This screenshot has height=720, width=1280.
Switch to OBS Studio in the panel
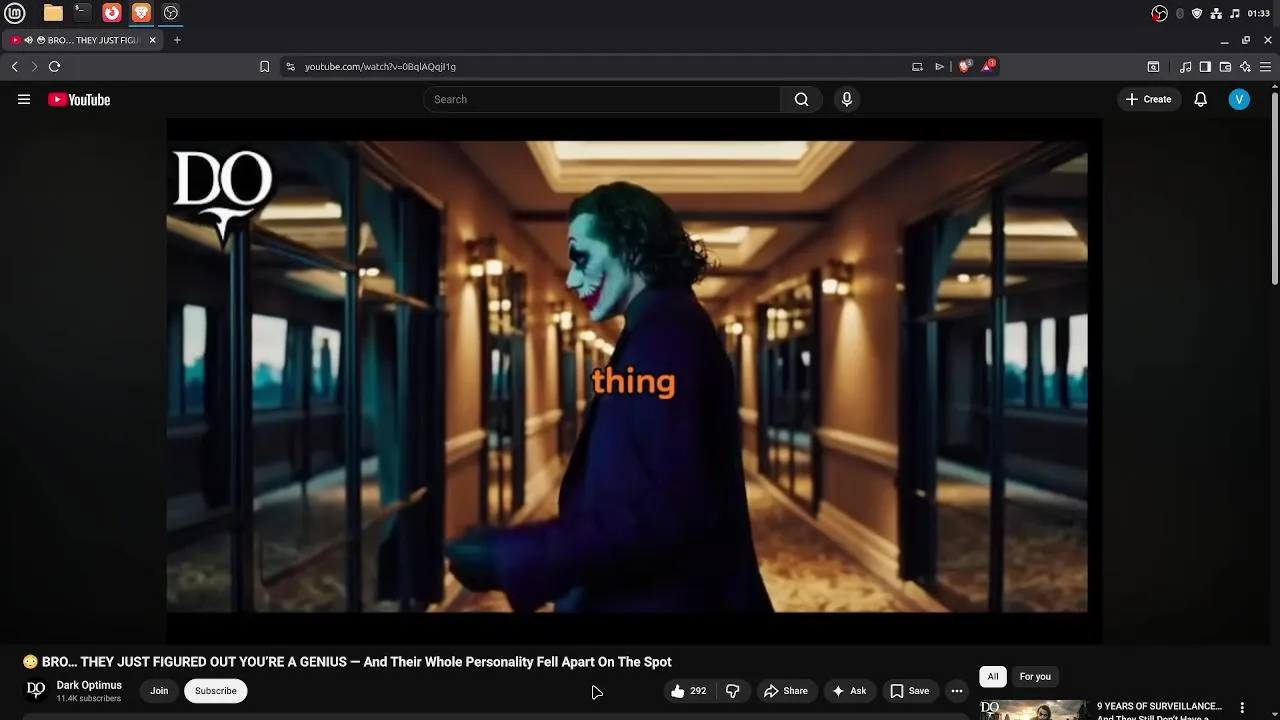click(171, 13)
